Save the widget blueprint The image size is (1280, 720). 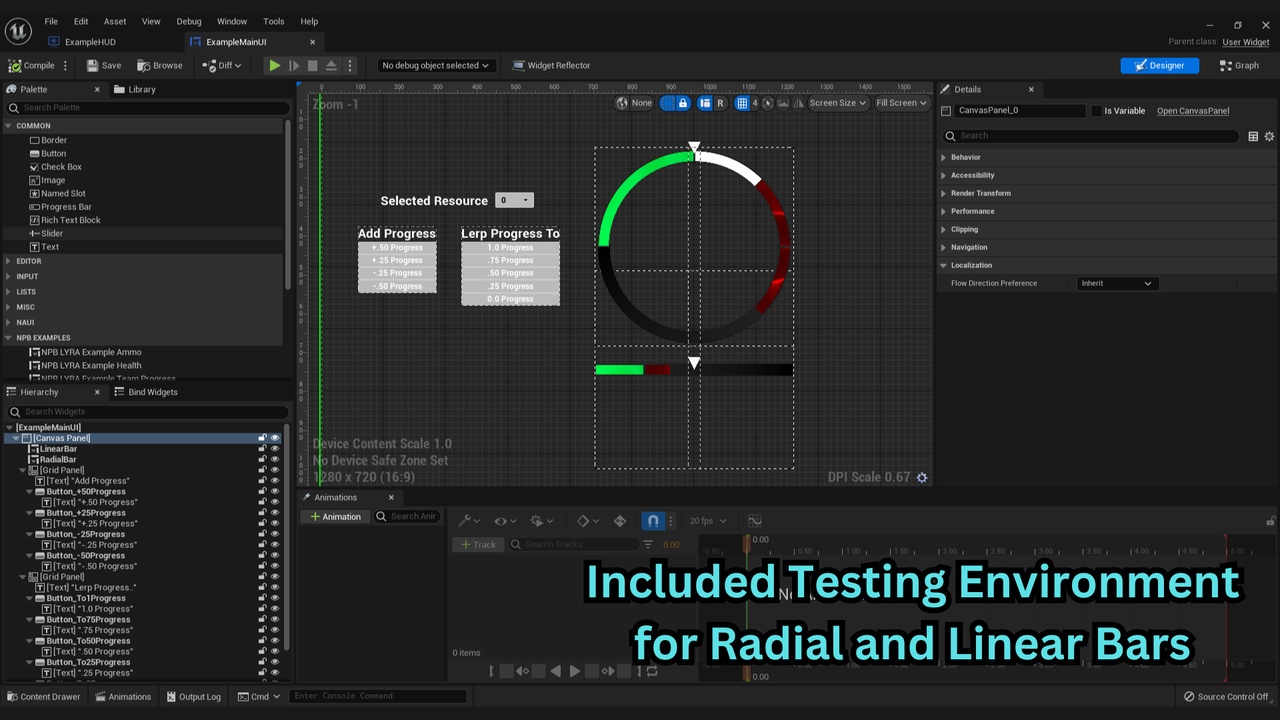[104, 66]
